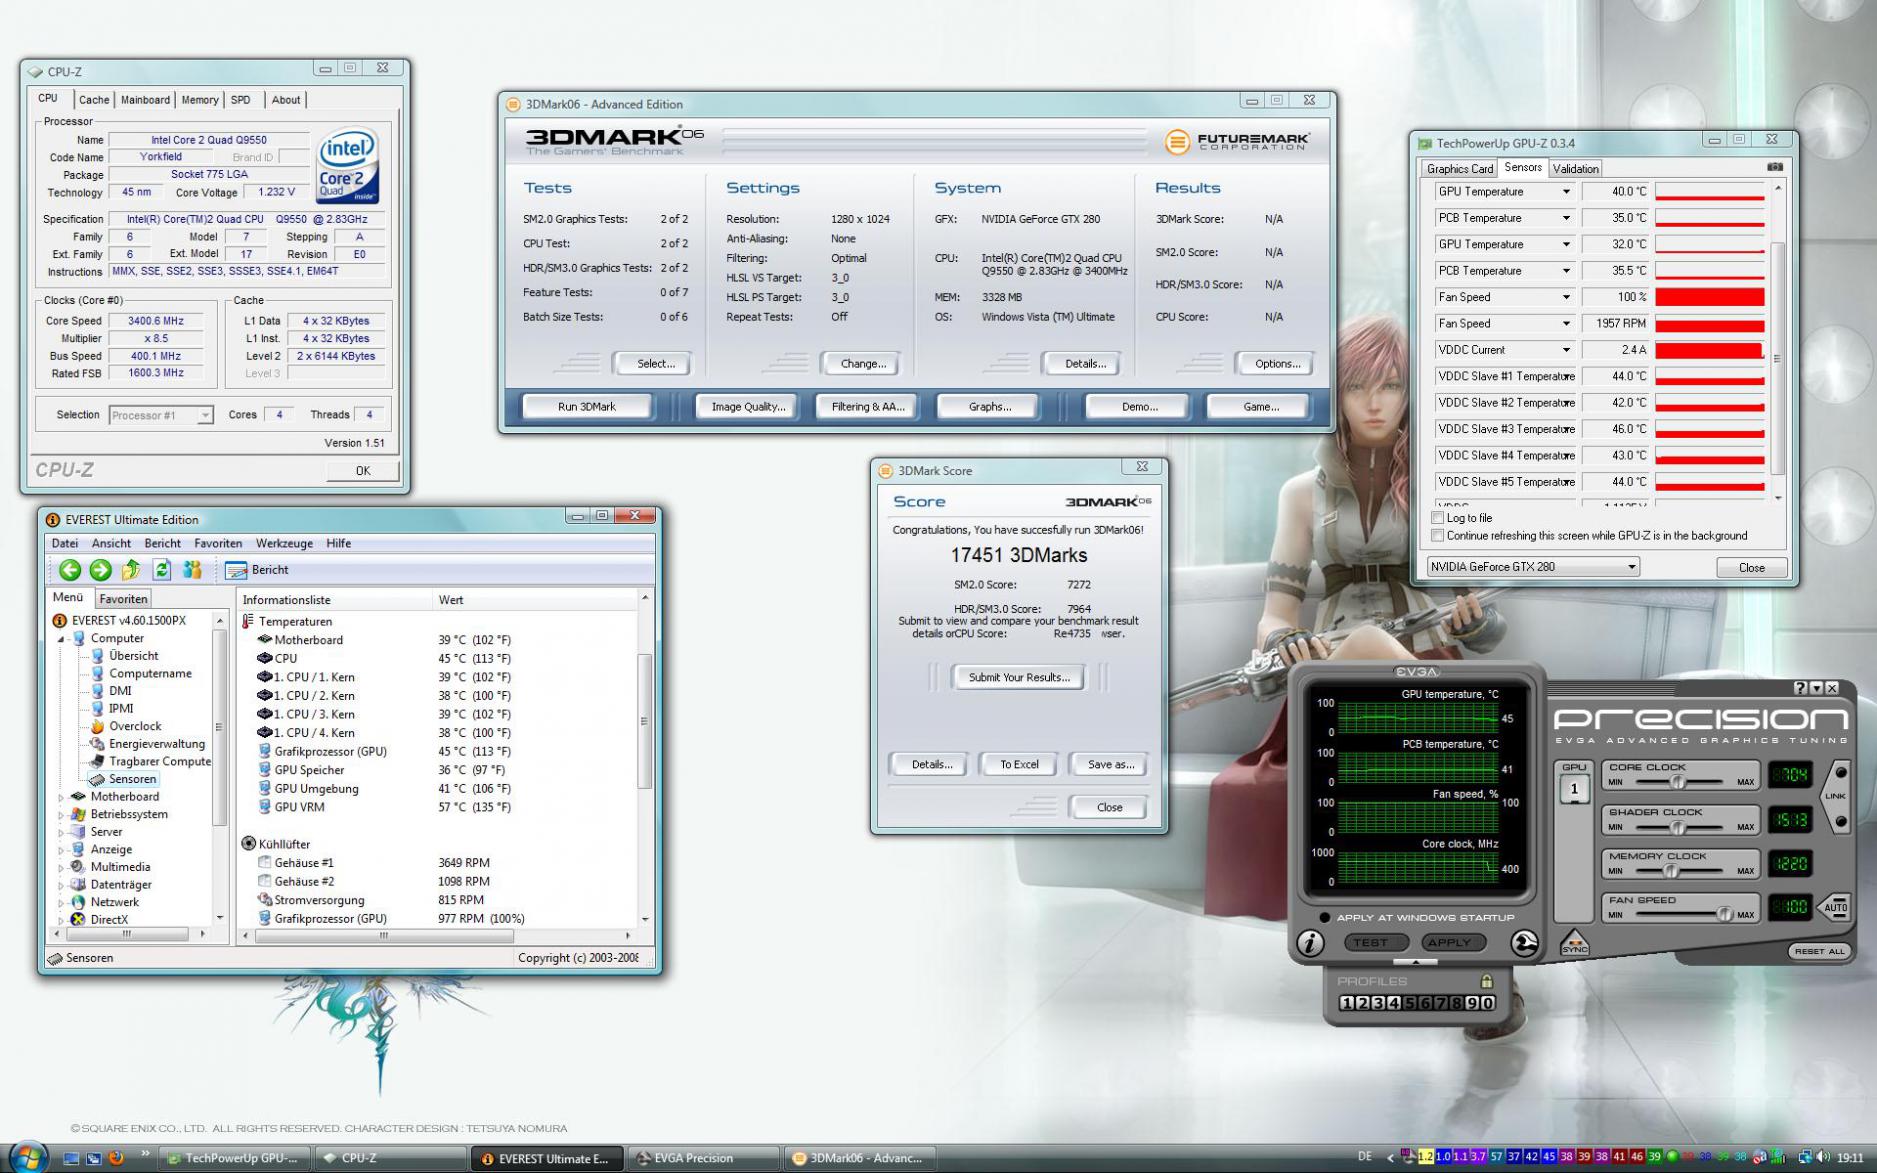Click the EVEREST users toolbar icon
Viewport: 1877px width, 1173px height.
tap(192, 570)
